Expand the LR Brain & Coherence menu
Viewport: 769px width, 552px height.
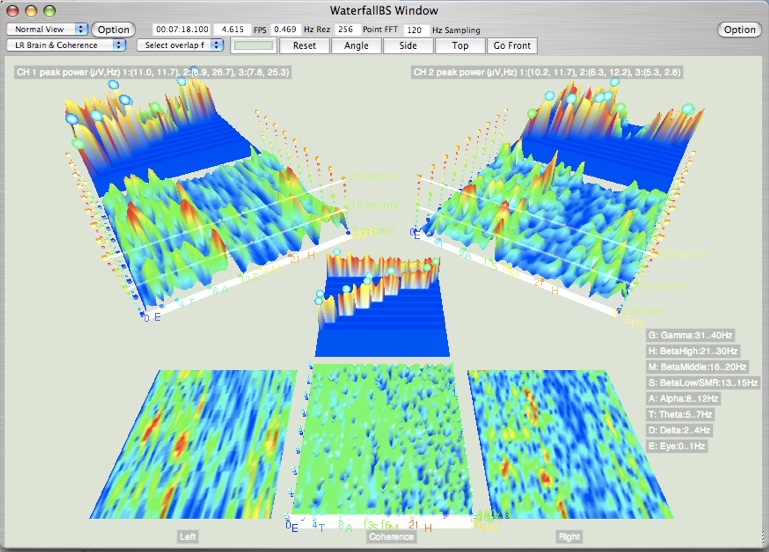pos(66,45)
